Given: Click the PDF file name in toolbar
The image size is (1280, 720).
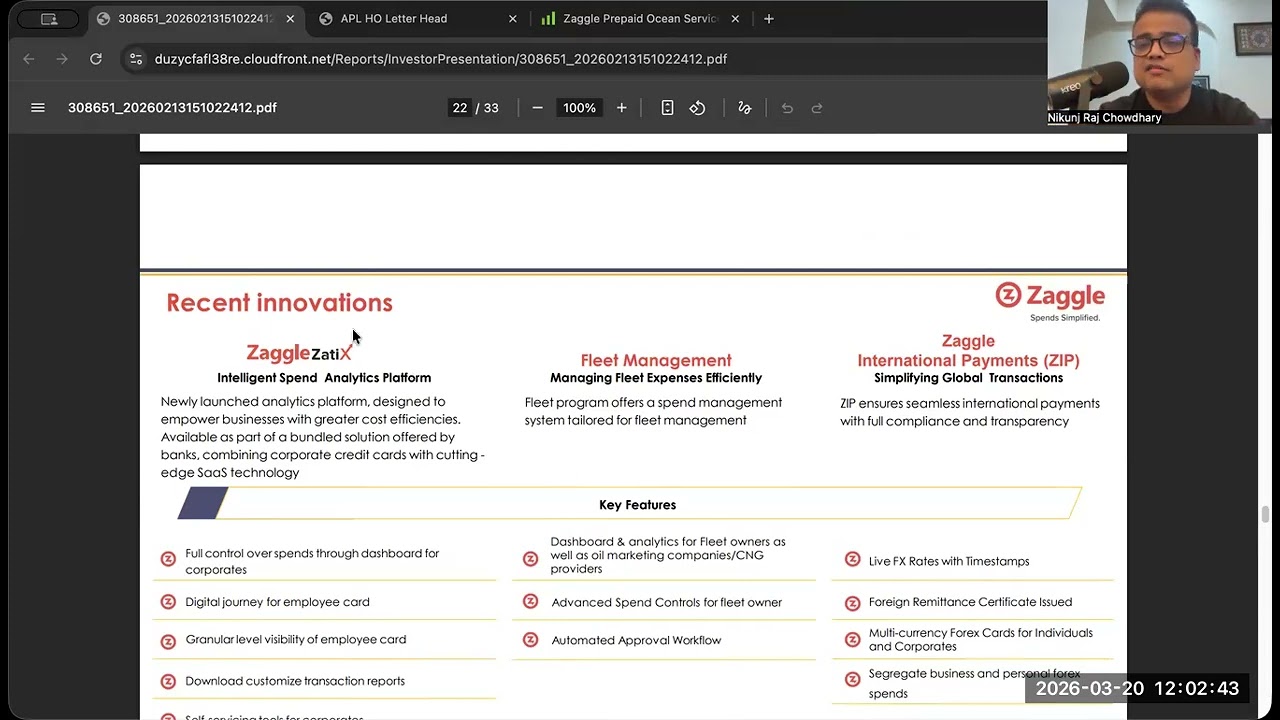Looking at the screenshot, I should coord(172,108).
